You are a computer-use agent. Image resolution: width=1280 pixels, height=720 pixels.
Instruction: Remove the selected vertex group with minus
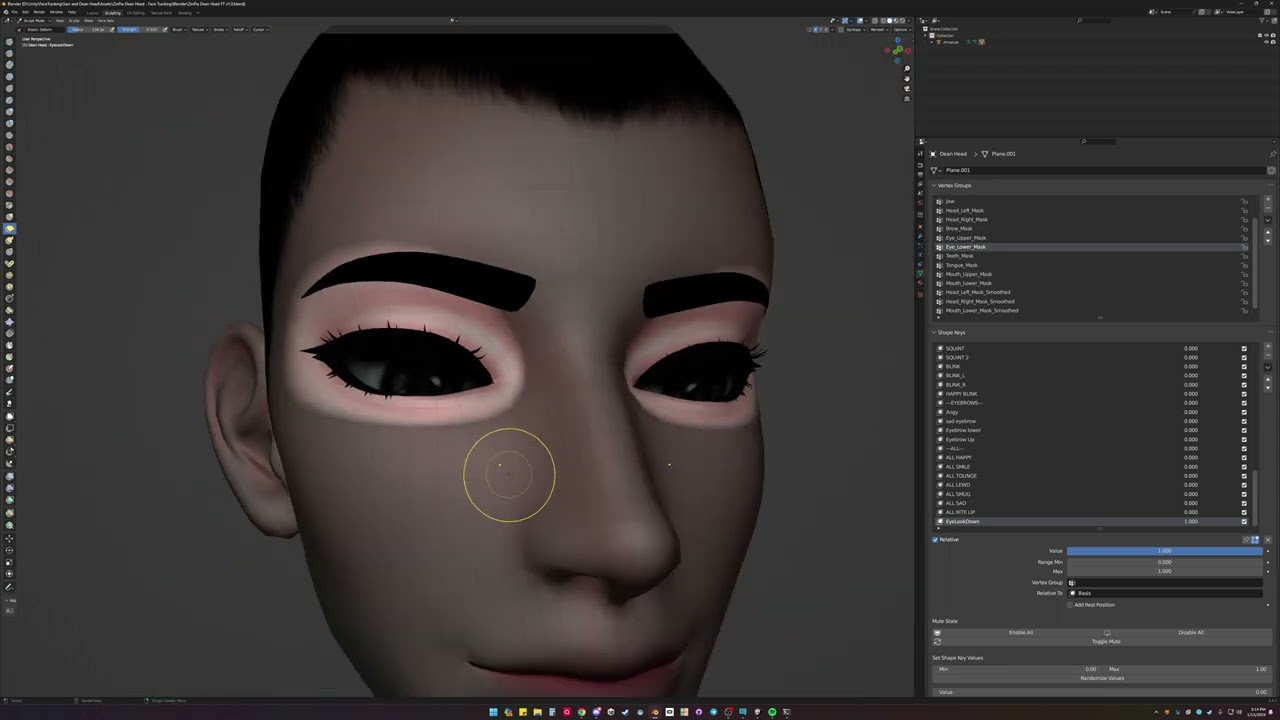point(1268,208)
